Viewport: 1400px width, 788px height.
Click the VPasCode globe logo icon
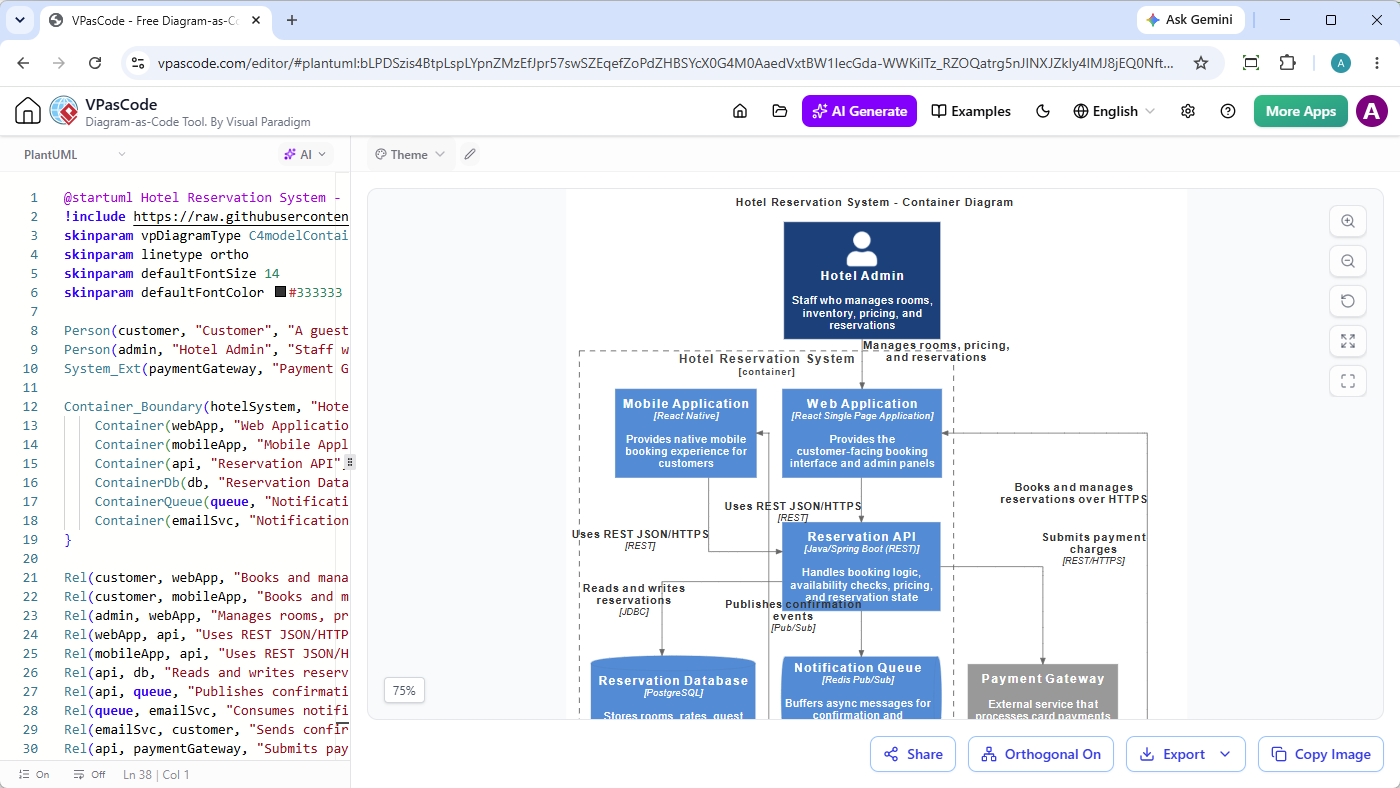coord(63,111)
